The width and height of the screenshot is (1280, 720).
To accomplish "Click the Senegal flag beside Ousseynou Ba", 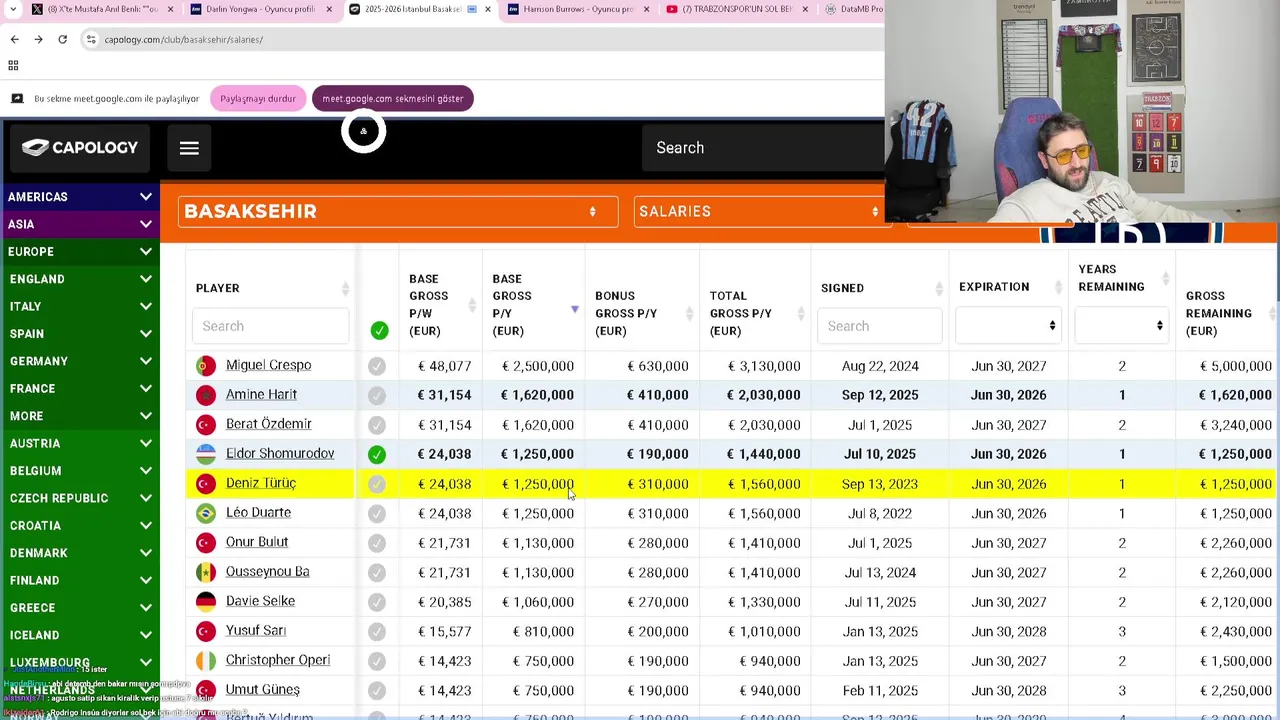I will pos(206,572).
